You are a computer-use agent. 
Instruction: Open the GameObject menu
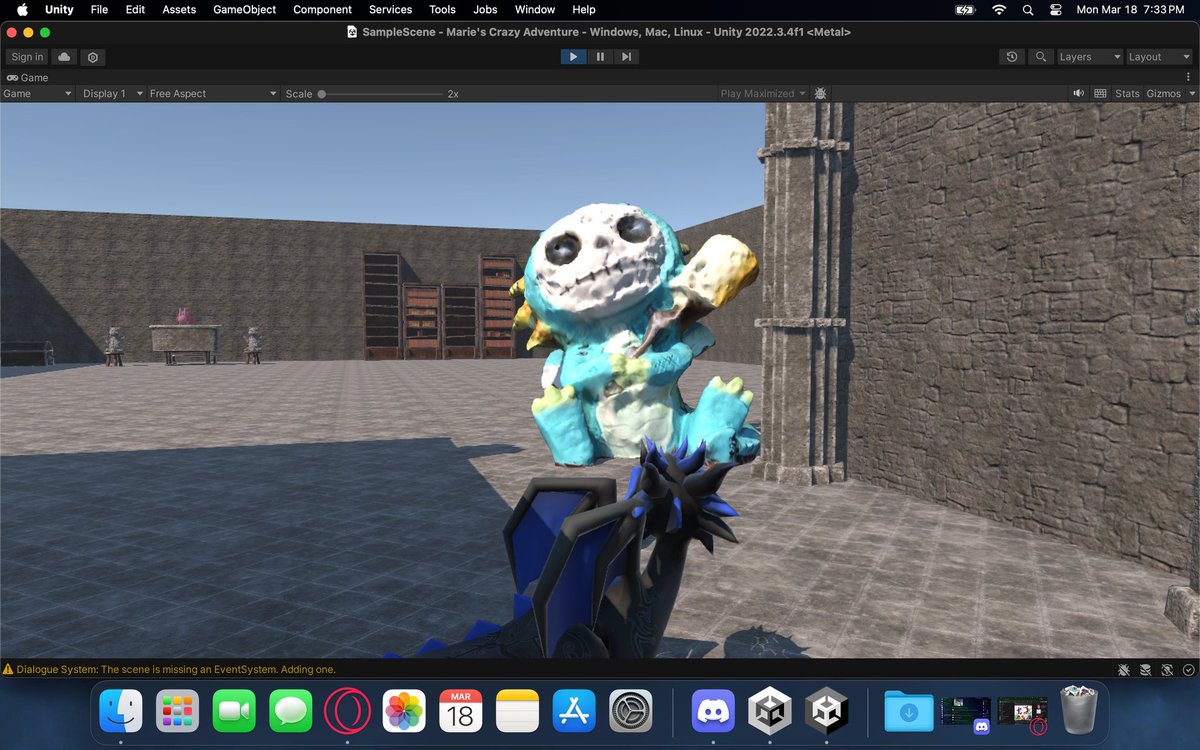[246, 9]
